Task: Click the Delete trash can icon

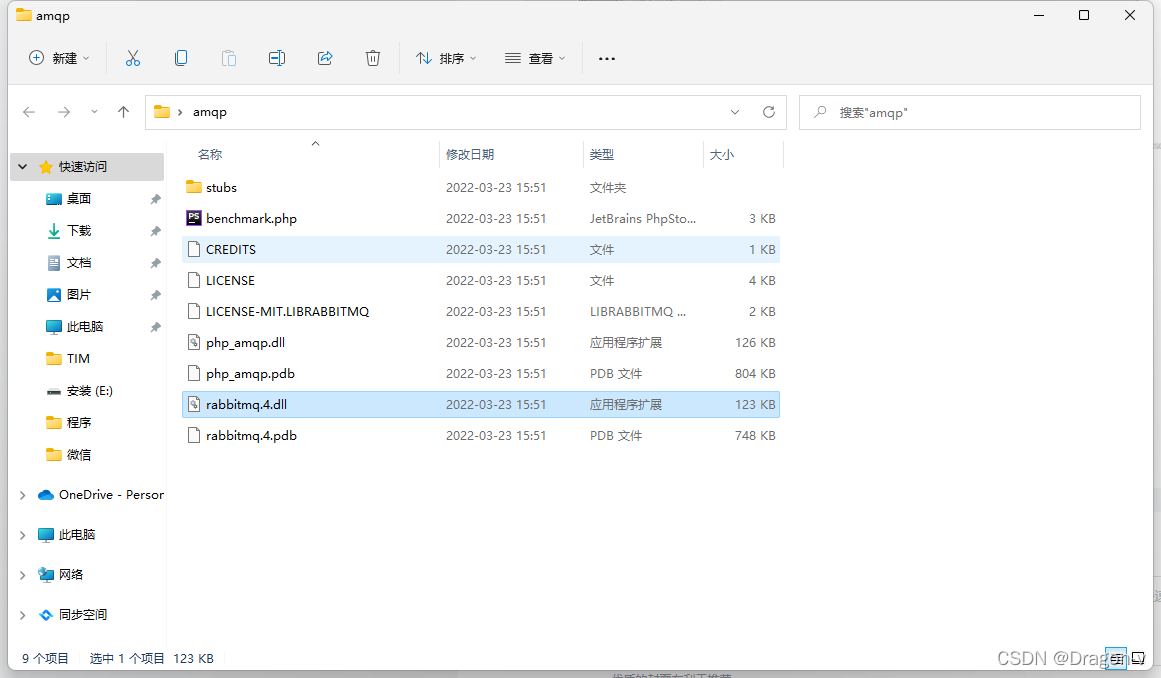Action: [373, 58]
